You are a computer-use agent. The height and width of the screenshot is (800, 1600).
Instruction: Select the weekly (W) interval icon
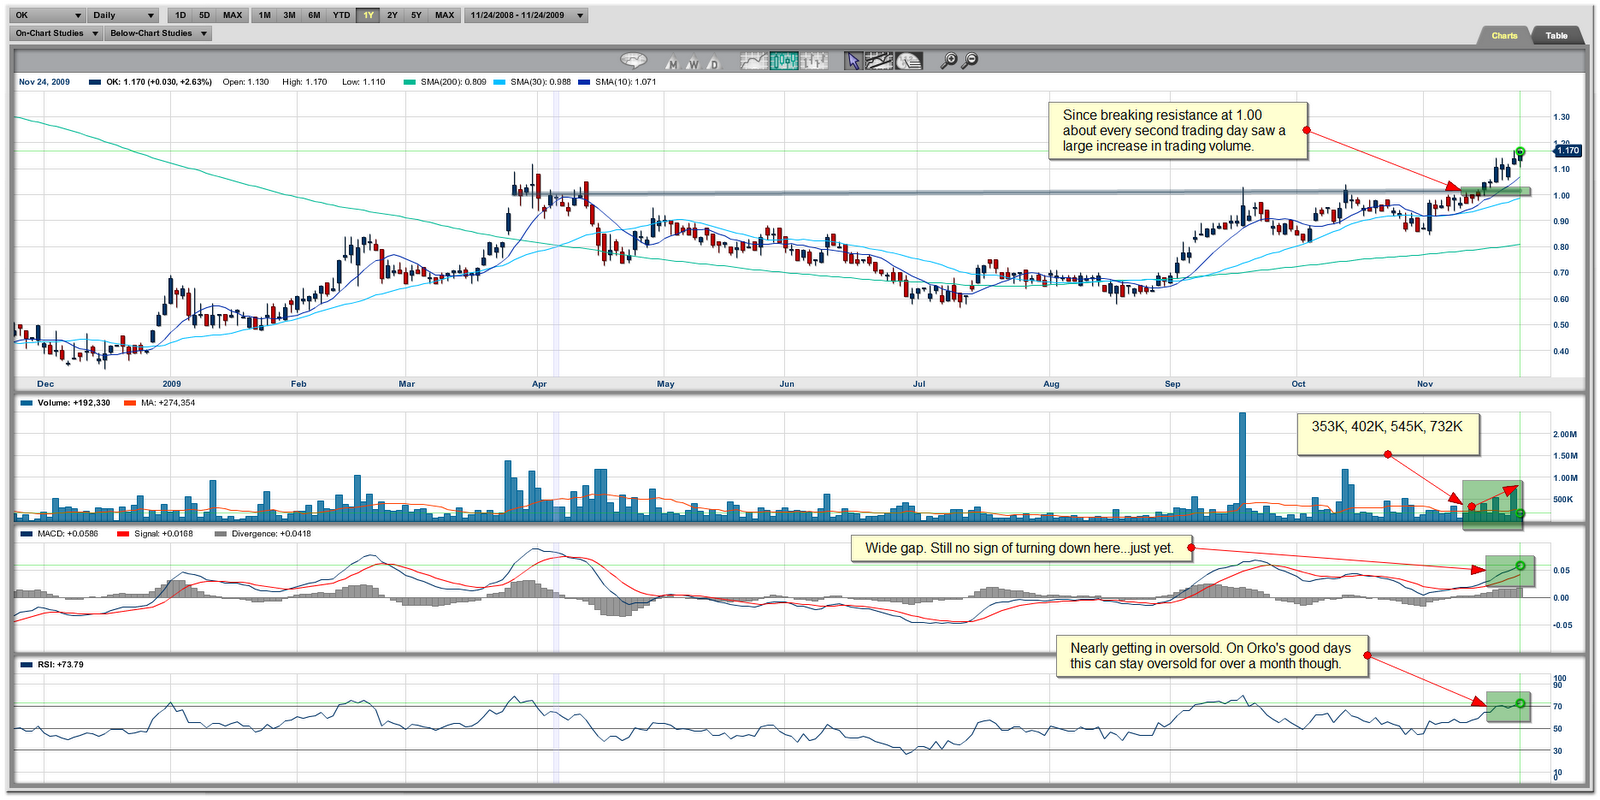692,62
